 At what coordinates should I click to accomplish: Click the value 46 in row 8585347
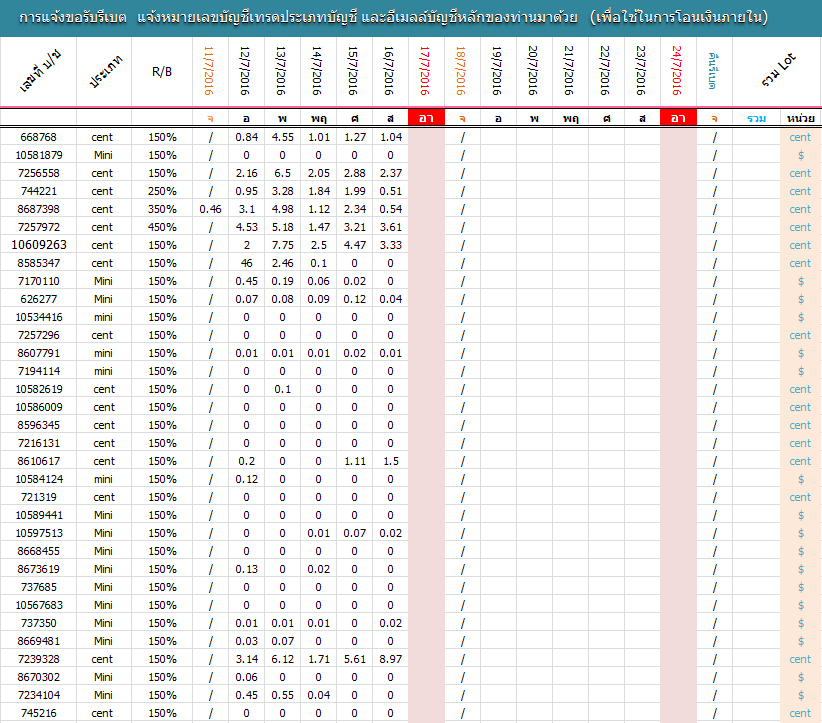(x=246, y=263)
